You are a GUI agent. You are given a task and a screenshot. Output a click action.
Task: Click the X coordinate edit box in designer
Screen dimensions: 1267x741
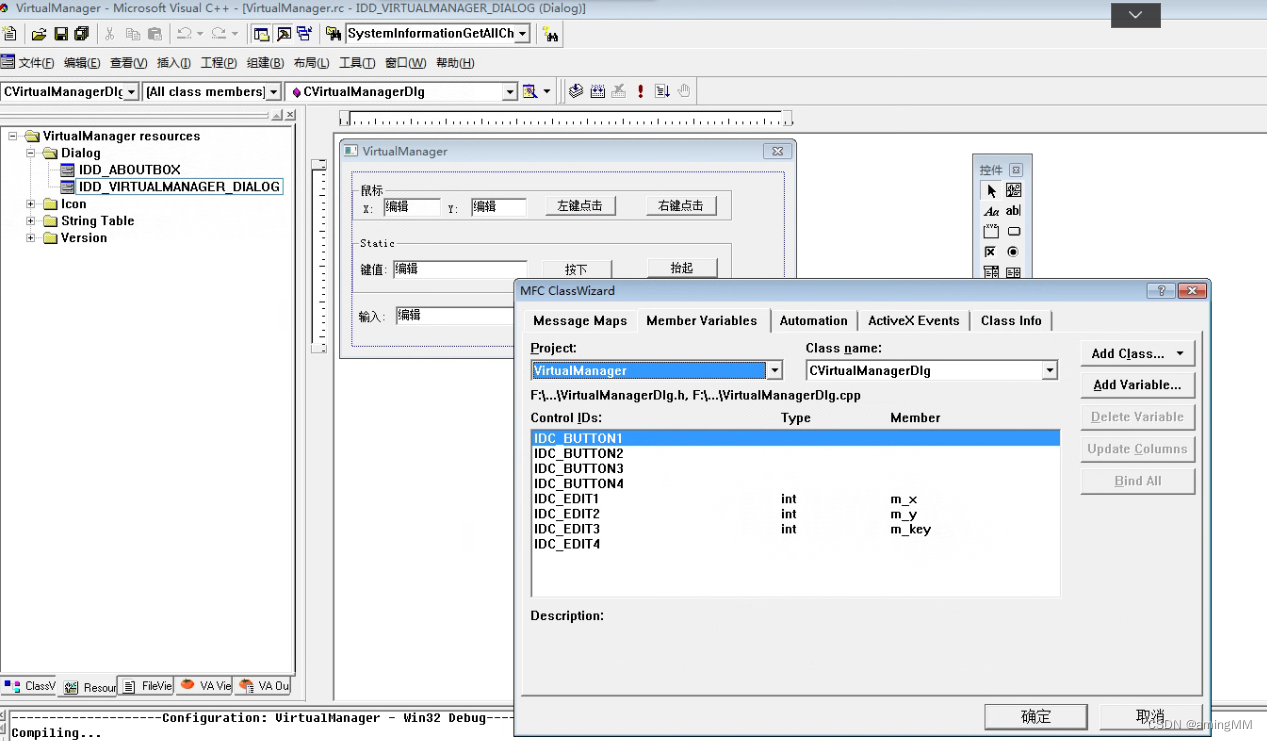(x=412, y=207)
